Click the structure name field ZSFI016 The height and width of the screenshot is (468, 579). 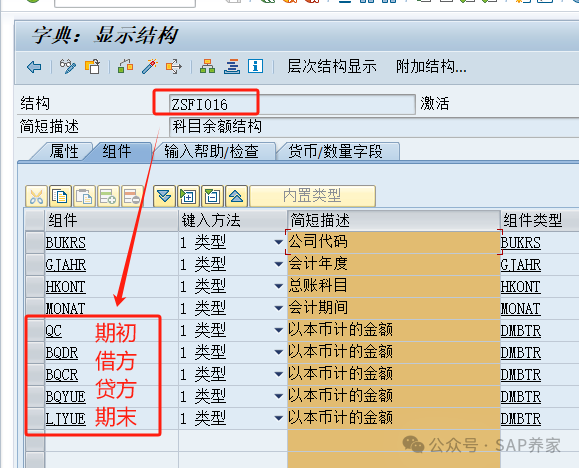coord(292,105)
